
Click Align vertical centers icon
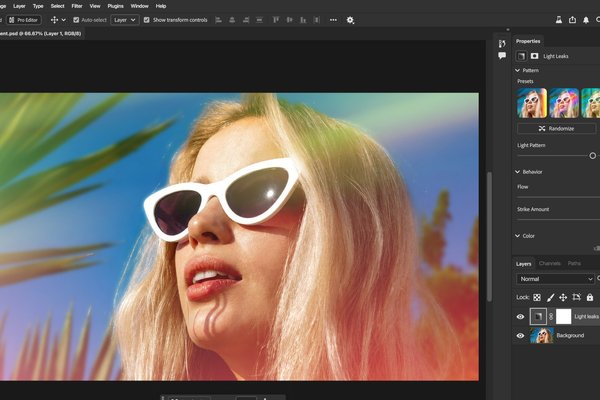coord(289,20)
